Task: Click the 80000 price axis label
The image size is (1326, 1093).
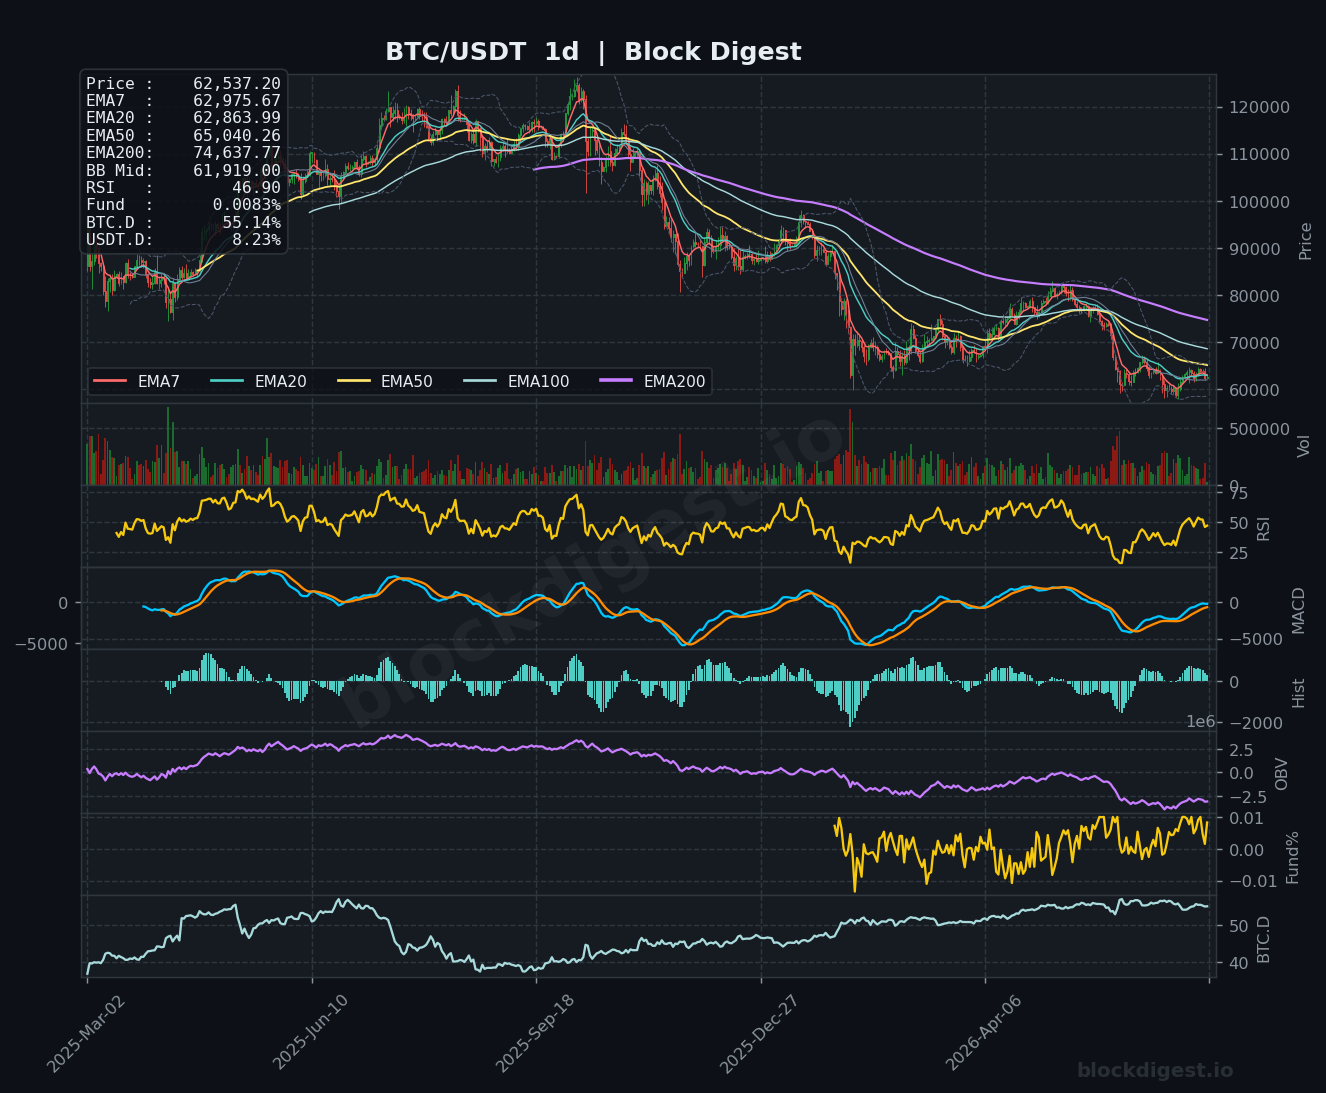Action: [1256, 296]
